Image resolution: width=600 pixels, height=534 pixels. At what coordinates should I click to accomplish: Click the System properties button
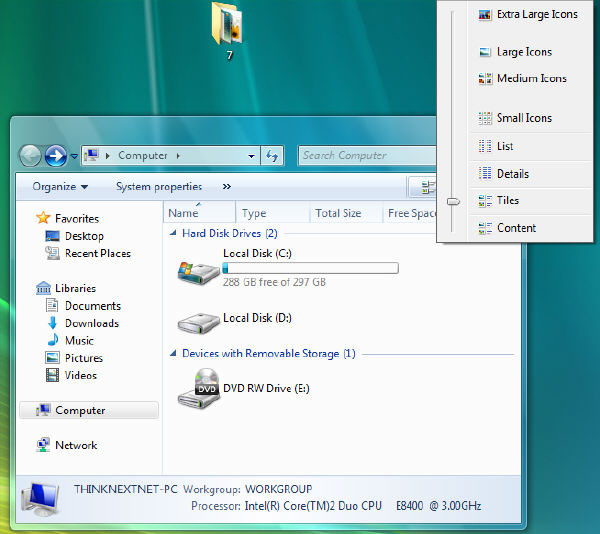pyautogui.click(x=158, y=186)
